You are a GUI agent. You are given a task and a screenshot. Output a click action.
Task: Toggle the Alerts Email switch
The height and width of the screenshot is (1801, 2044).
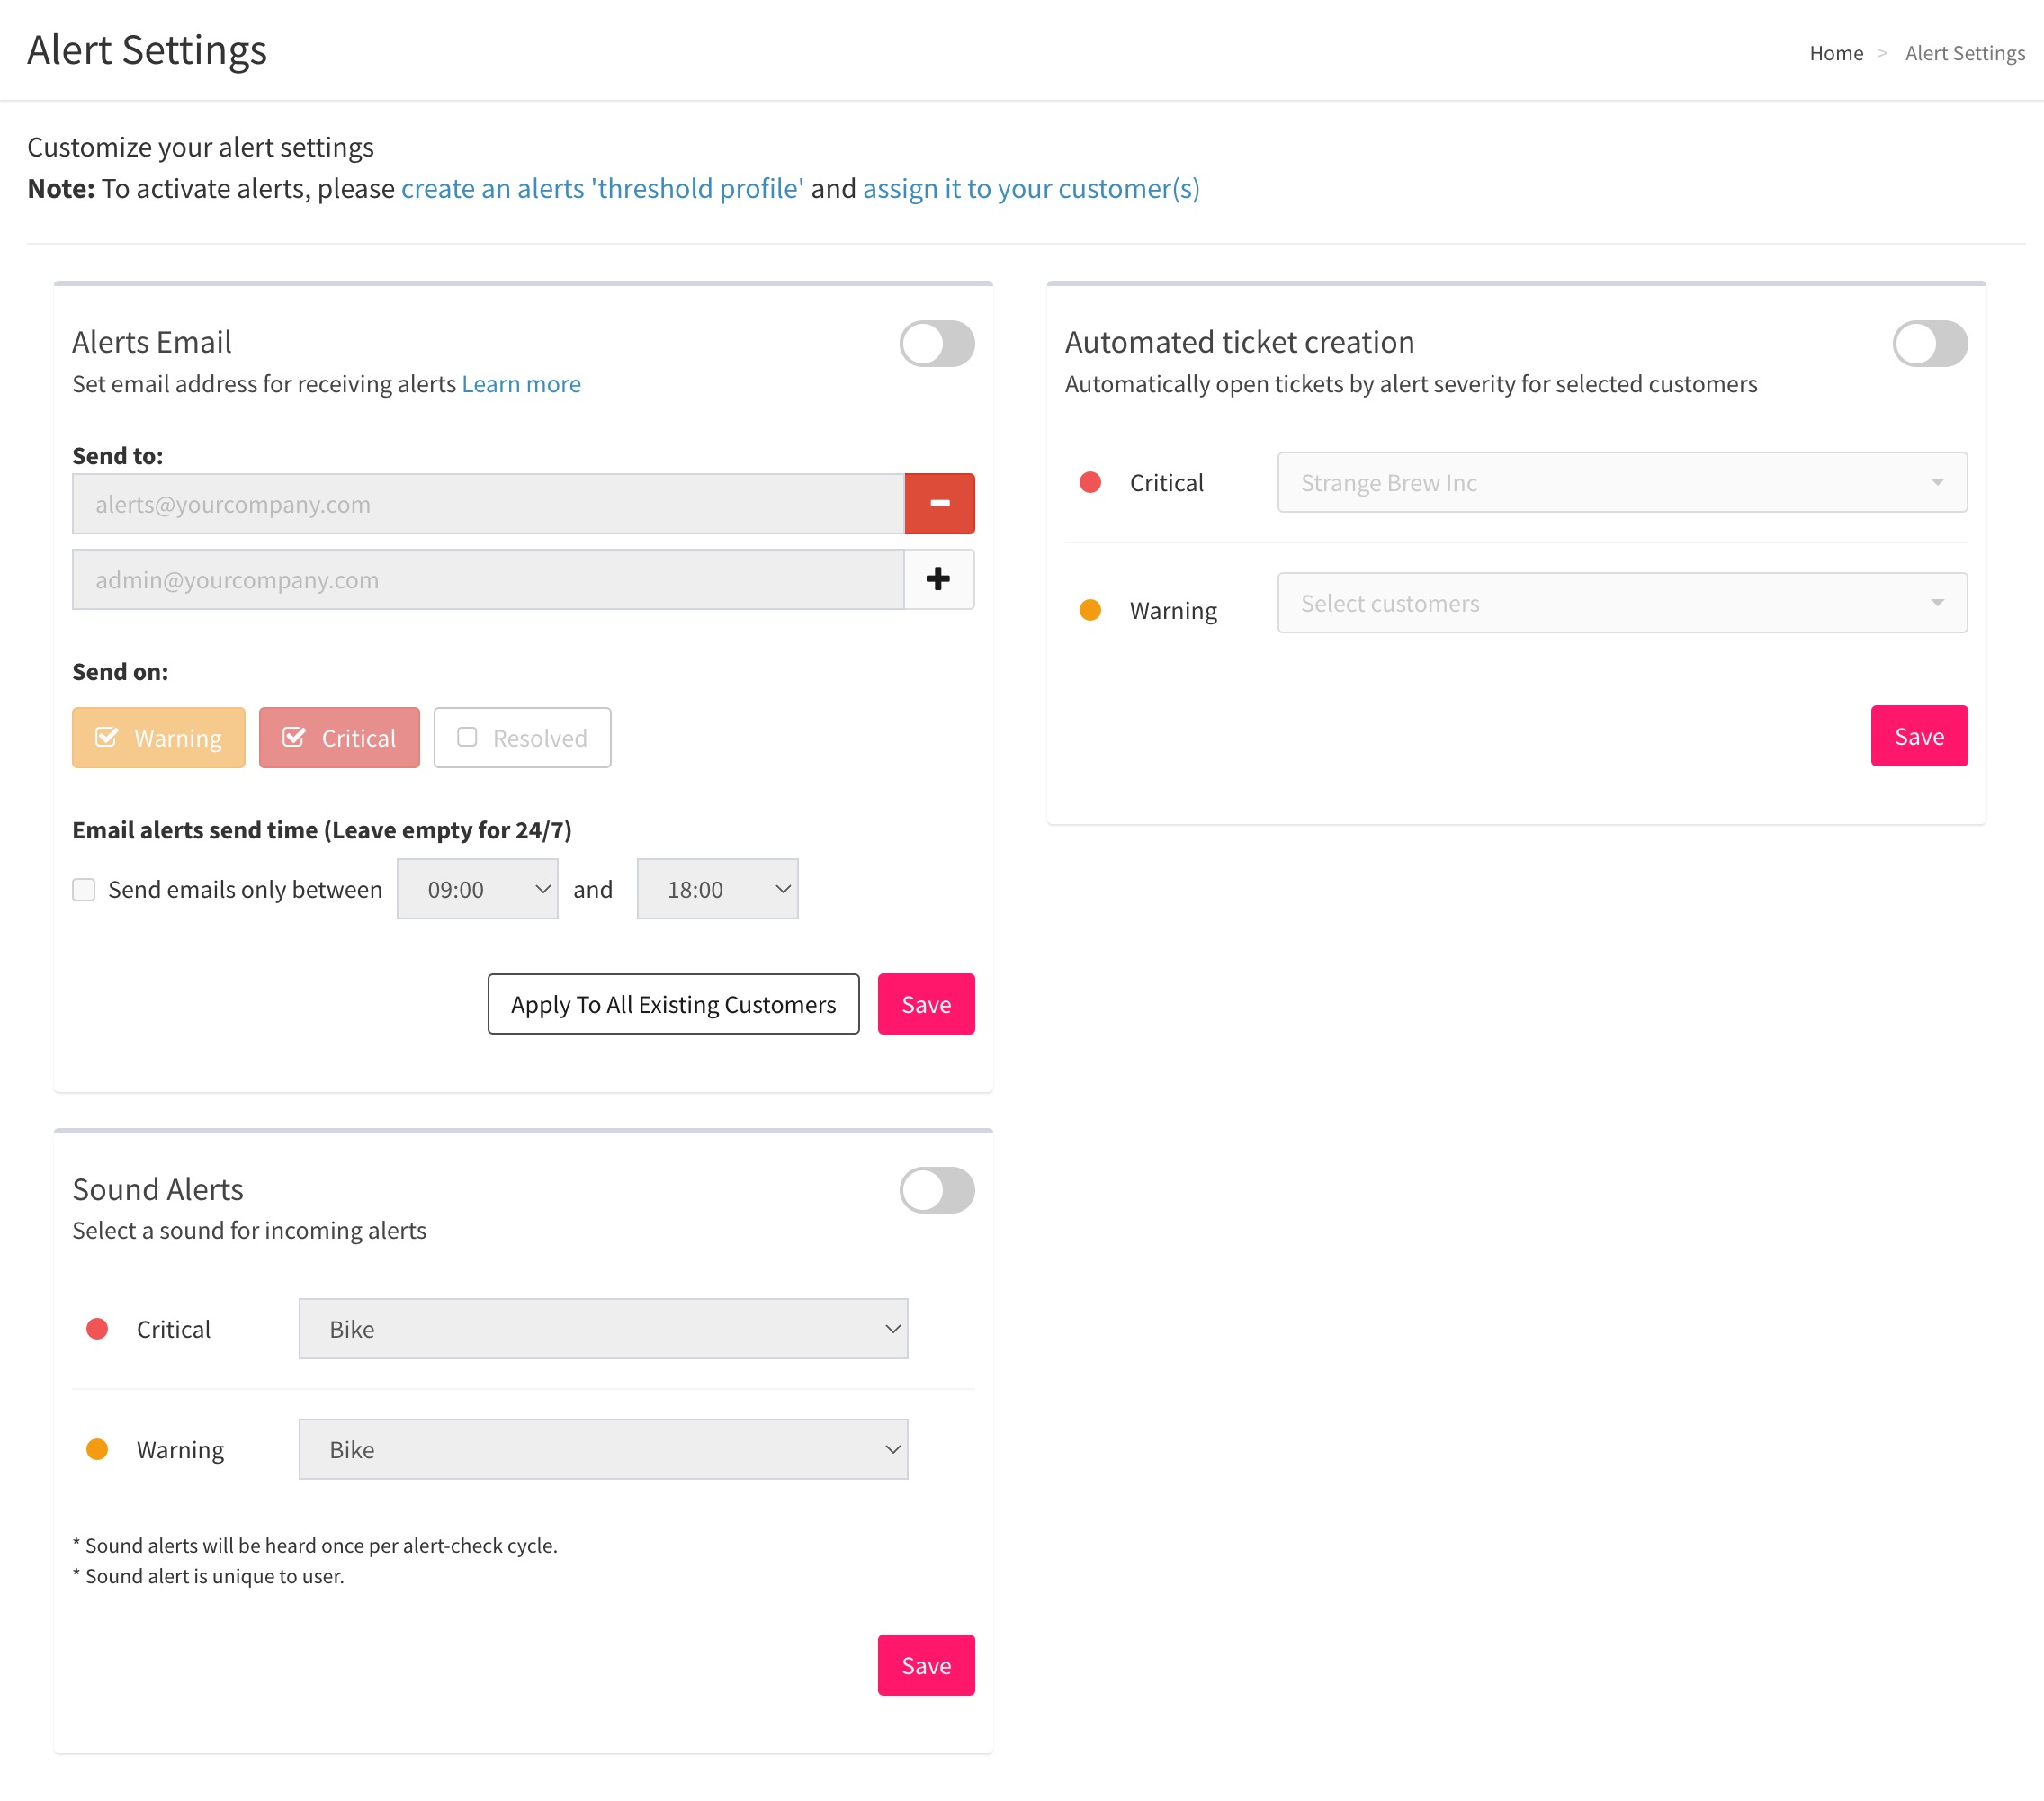937,343
